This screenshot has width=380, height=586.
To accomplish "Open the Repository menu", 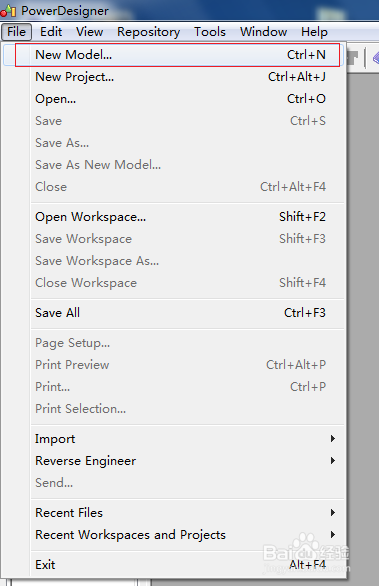I will point(148,32).
